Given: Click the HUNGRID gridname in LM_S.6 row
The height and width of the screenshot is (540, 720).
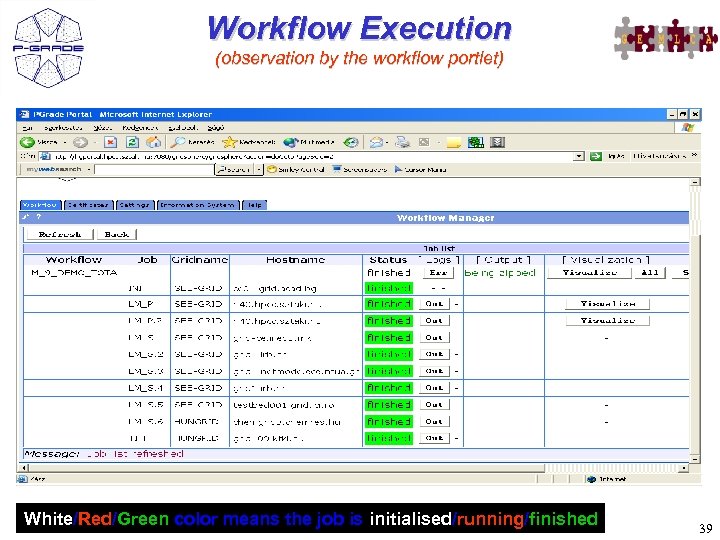Looking at the screenshot, I should [x=197, y=422].
